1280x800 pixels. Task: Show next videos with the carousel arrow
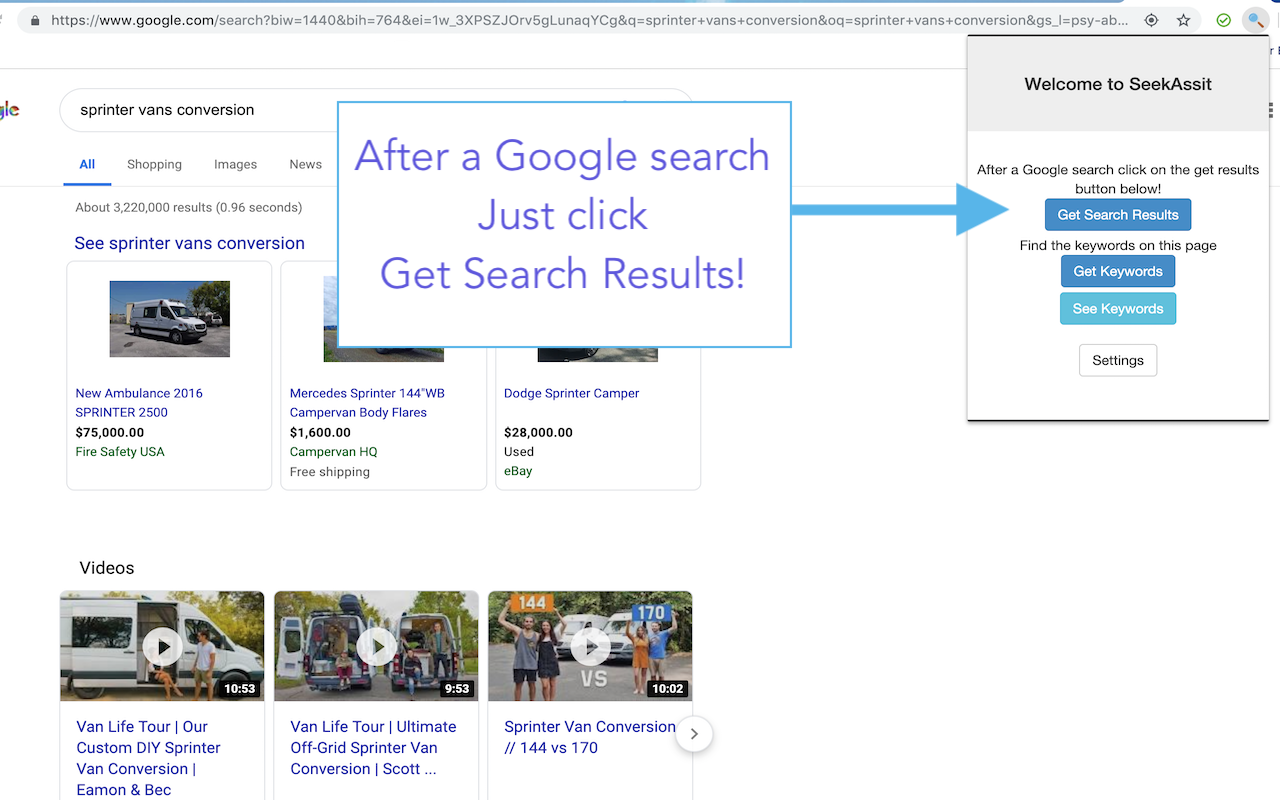coord(694,734)
